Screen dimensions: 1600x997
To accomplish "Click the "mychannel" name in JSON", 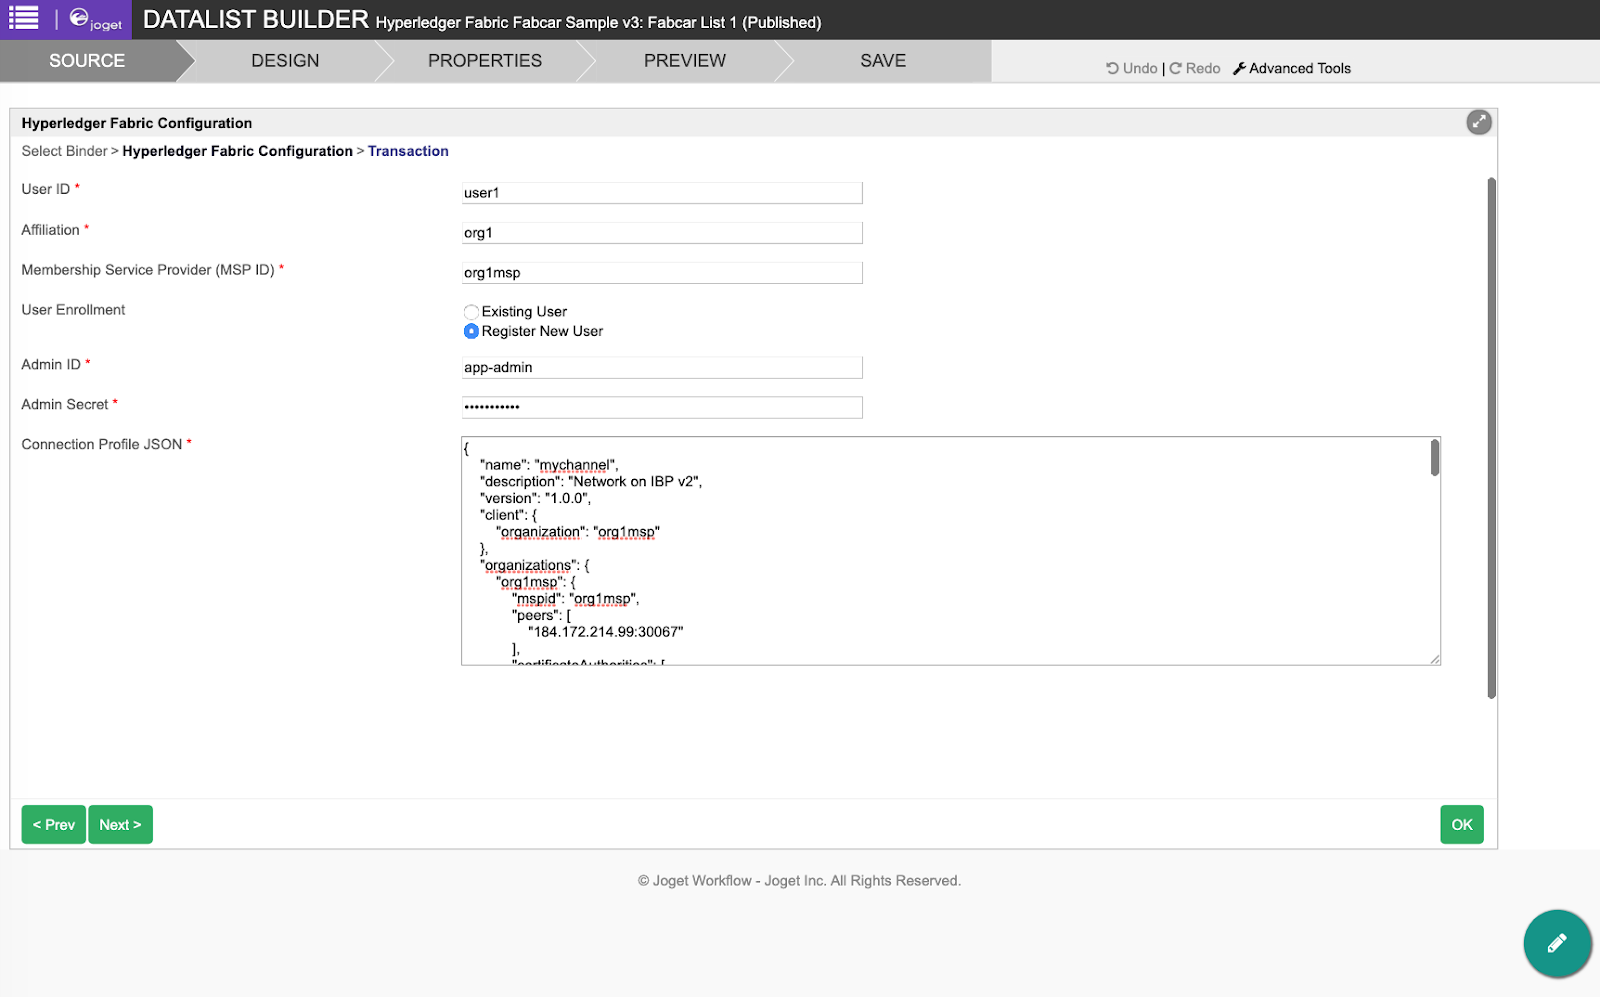I will tap(577, 465).
